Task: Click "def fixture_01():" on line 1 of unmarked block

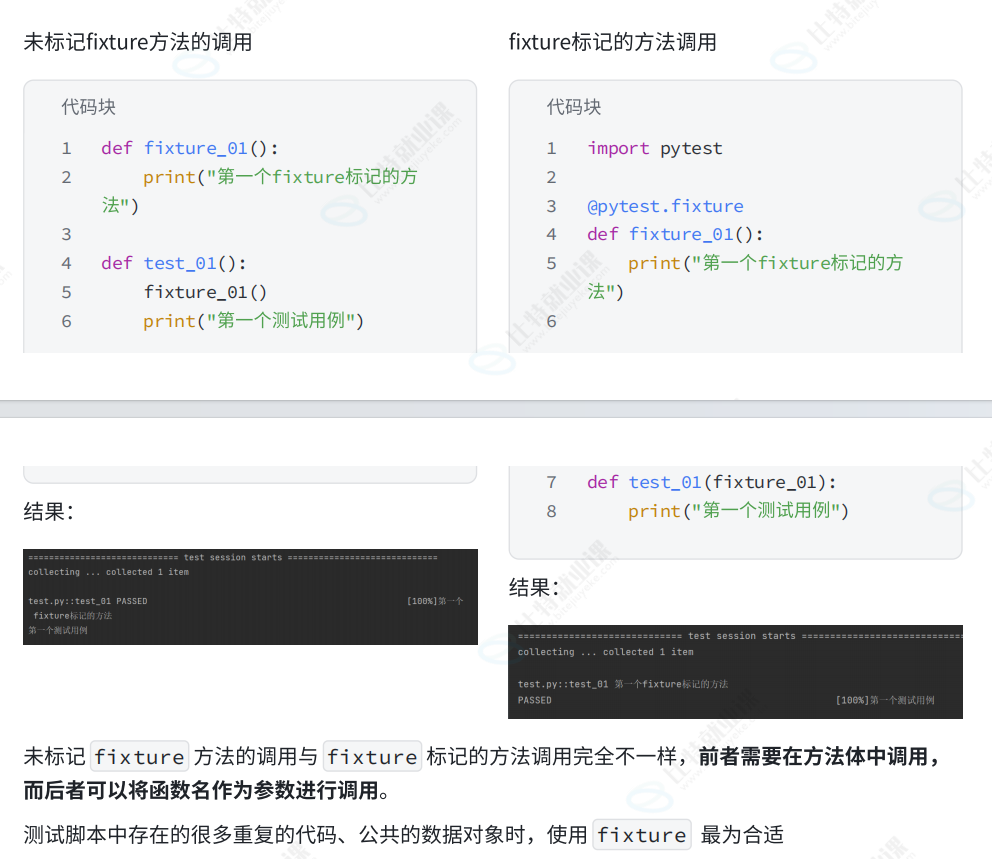Action: [x=189, y=148]
